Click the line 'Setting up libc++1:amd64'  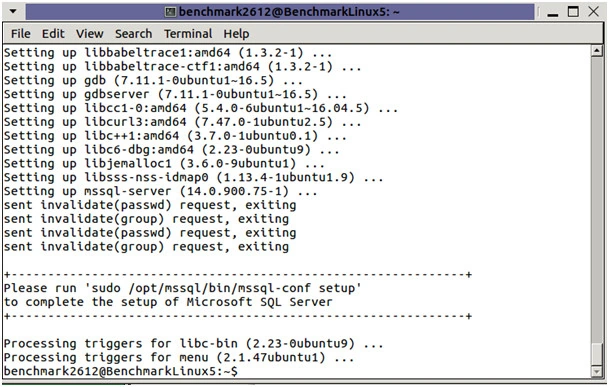pyautogui.click(x=175, y=136)
